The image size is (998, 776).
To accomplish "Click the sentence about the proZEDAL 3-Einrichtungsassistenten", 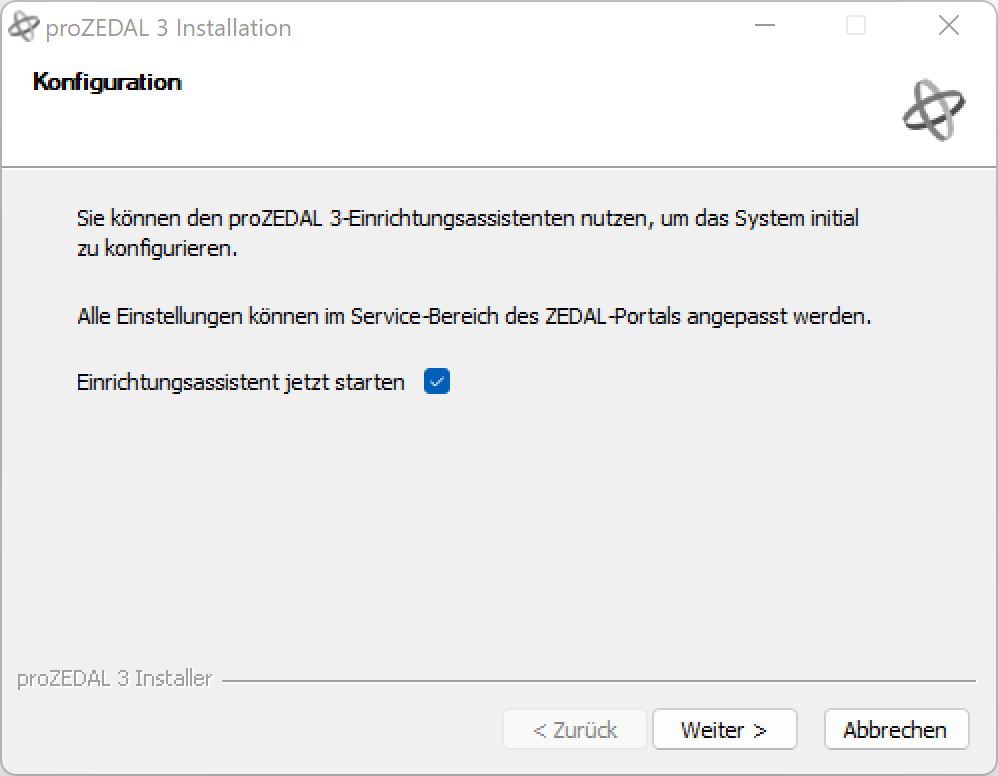I will [x=467, y=218].
